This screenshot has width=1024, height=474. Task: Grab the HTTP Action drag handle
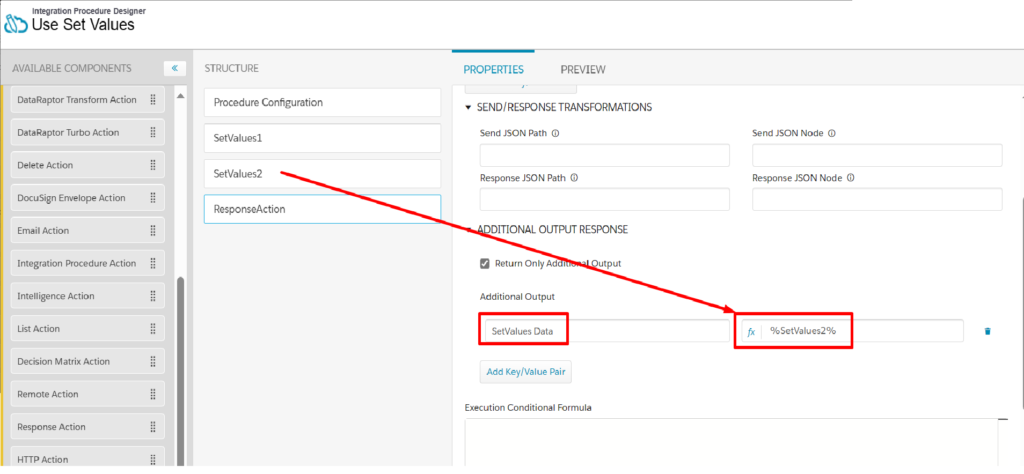click(x=153, y=460)
